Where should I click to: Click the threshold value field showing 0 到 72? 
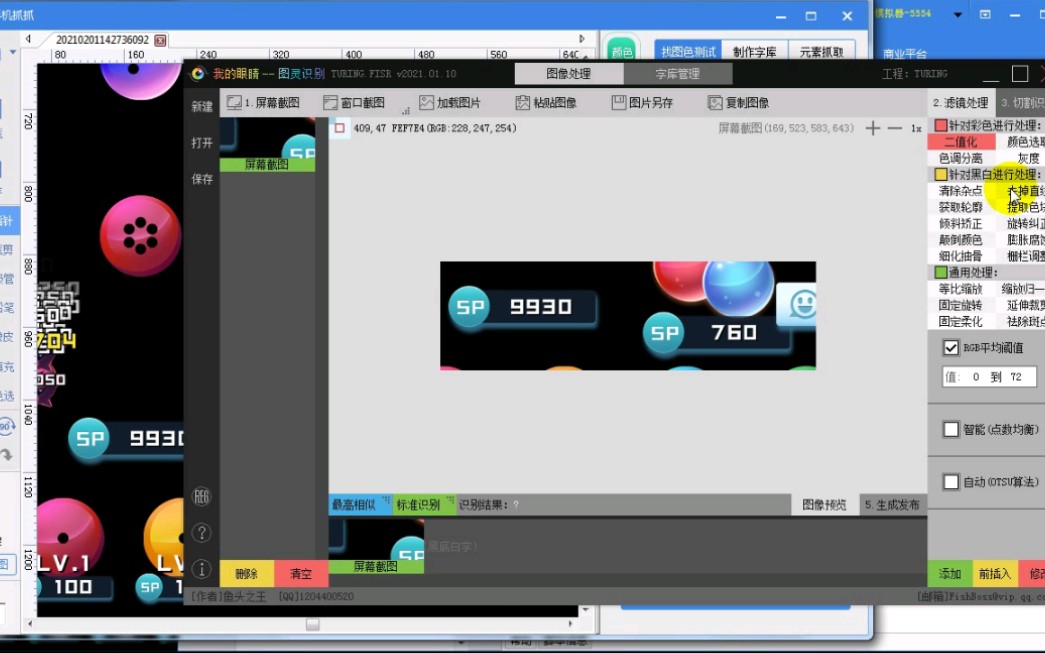coord(990,377)
